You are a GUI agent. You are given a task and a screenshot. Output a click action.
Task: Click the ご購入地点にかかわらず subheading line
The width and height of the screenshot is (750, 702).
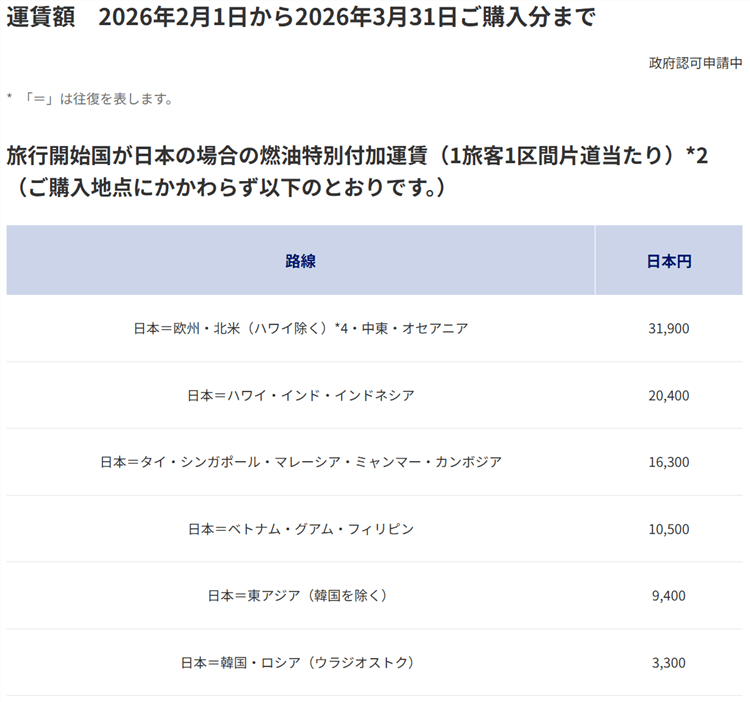pos(226,187)
